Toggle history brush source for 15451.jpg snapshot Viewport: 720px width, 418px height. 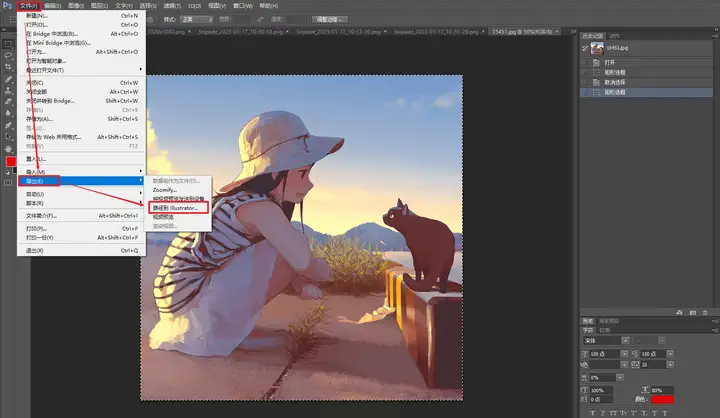(x=585, y=47)
